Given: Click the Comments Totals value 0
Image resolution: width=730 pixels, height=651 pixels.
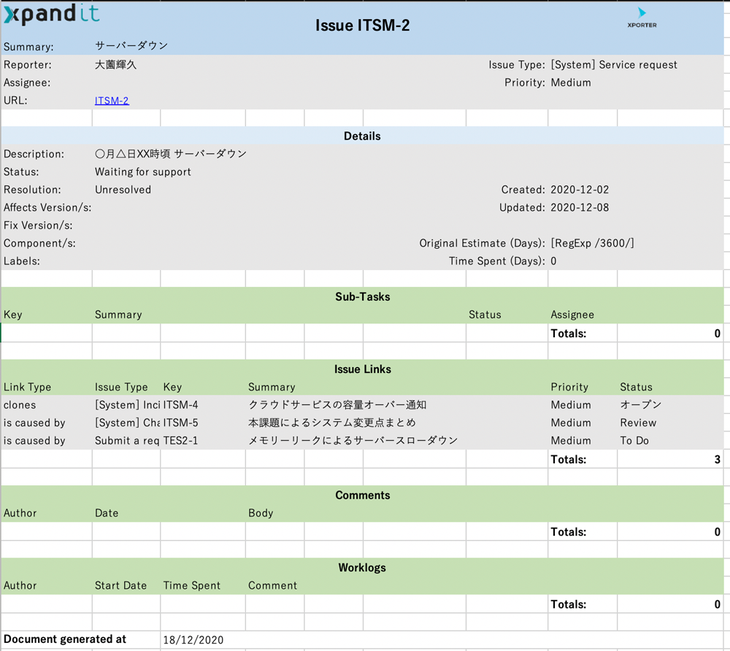Looking at the screenshot, I should click(x=717, y=532).
